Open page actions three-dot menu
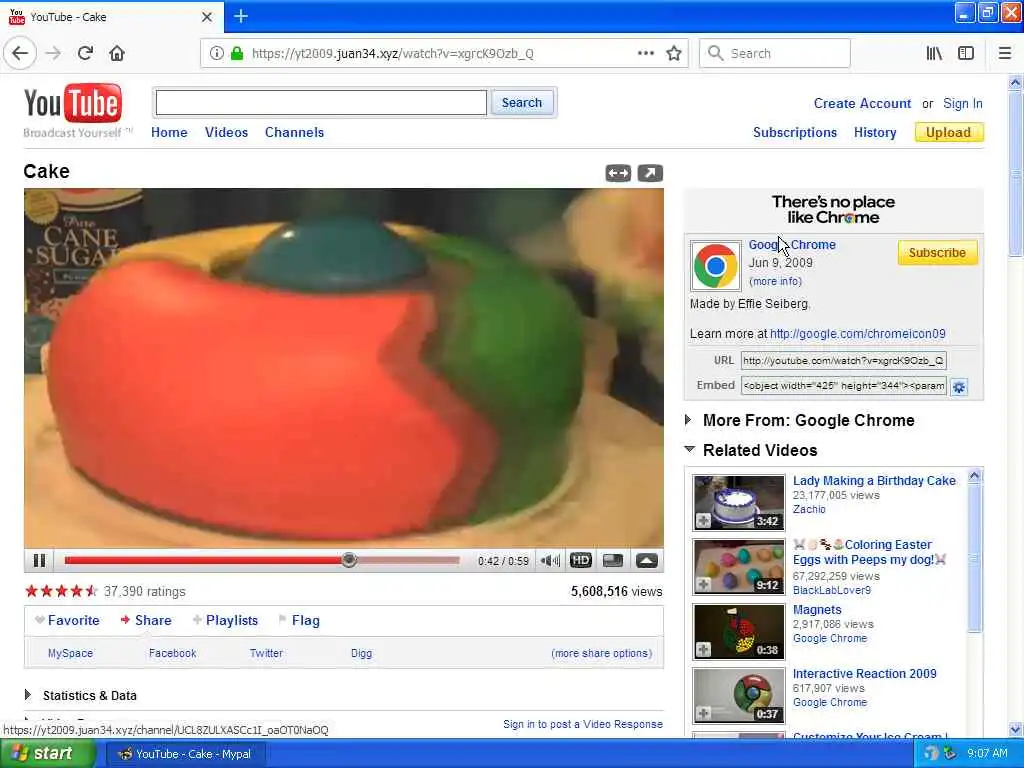Viewport: 1024px width, 768px height. 646,54
